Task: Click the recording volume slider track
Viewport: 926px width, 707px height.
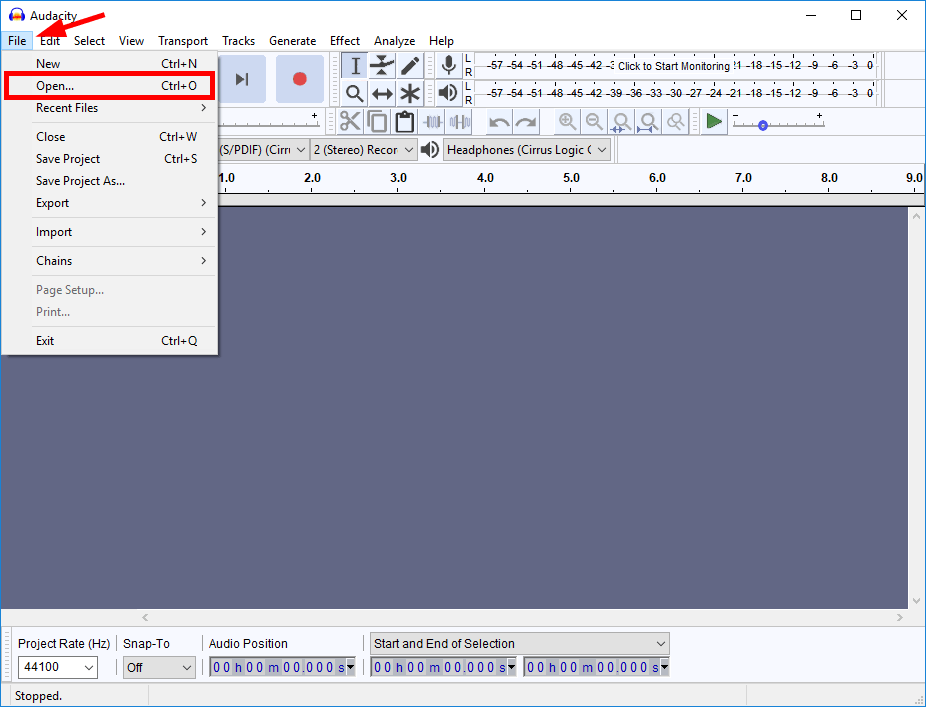Action: pos(269,124)
